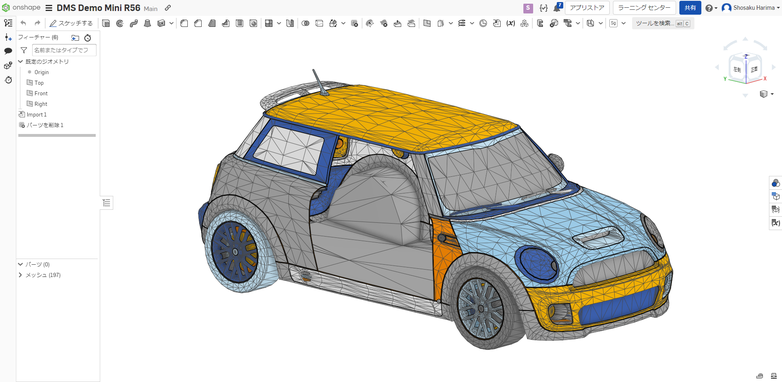This screenshot has width=782, height=382.
Task: Open the ラーニング センター button
Action: click(644, 8)
